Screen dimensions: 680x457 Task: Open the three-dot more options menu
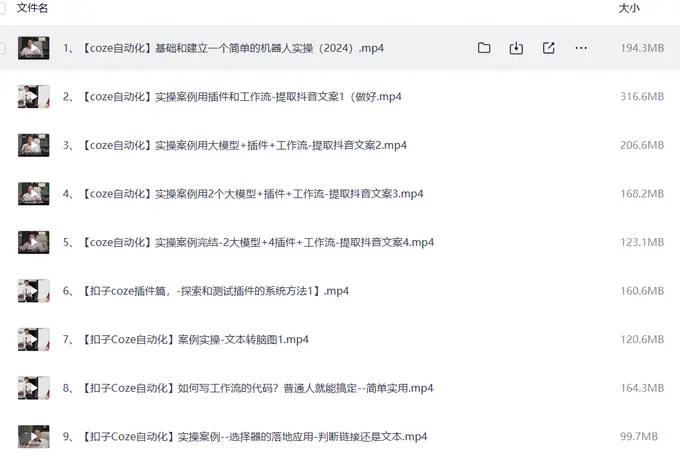coord(581,48)
